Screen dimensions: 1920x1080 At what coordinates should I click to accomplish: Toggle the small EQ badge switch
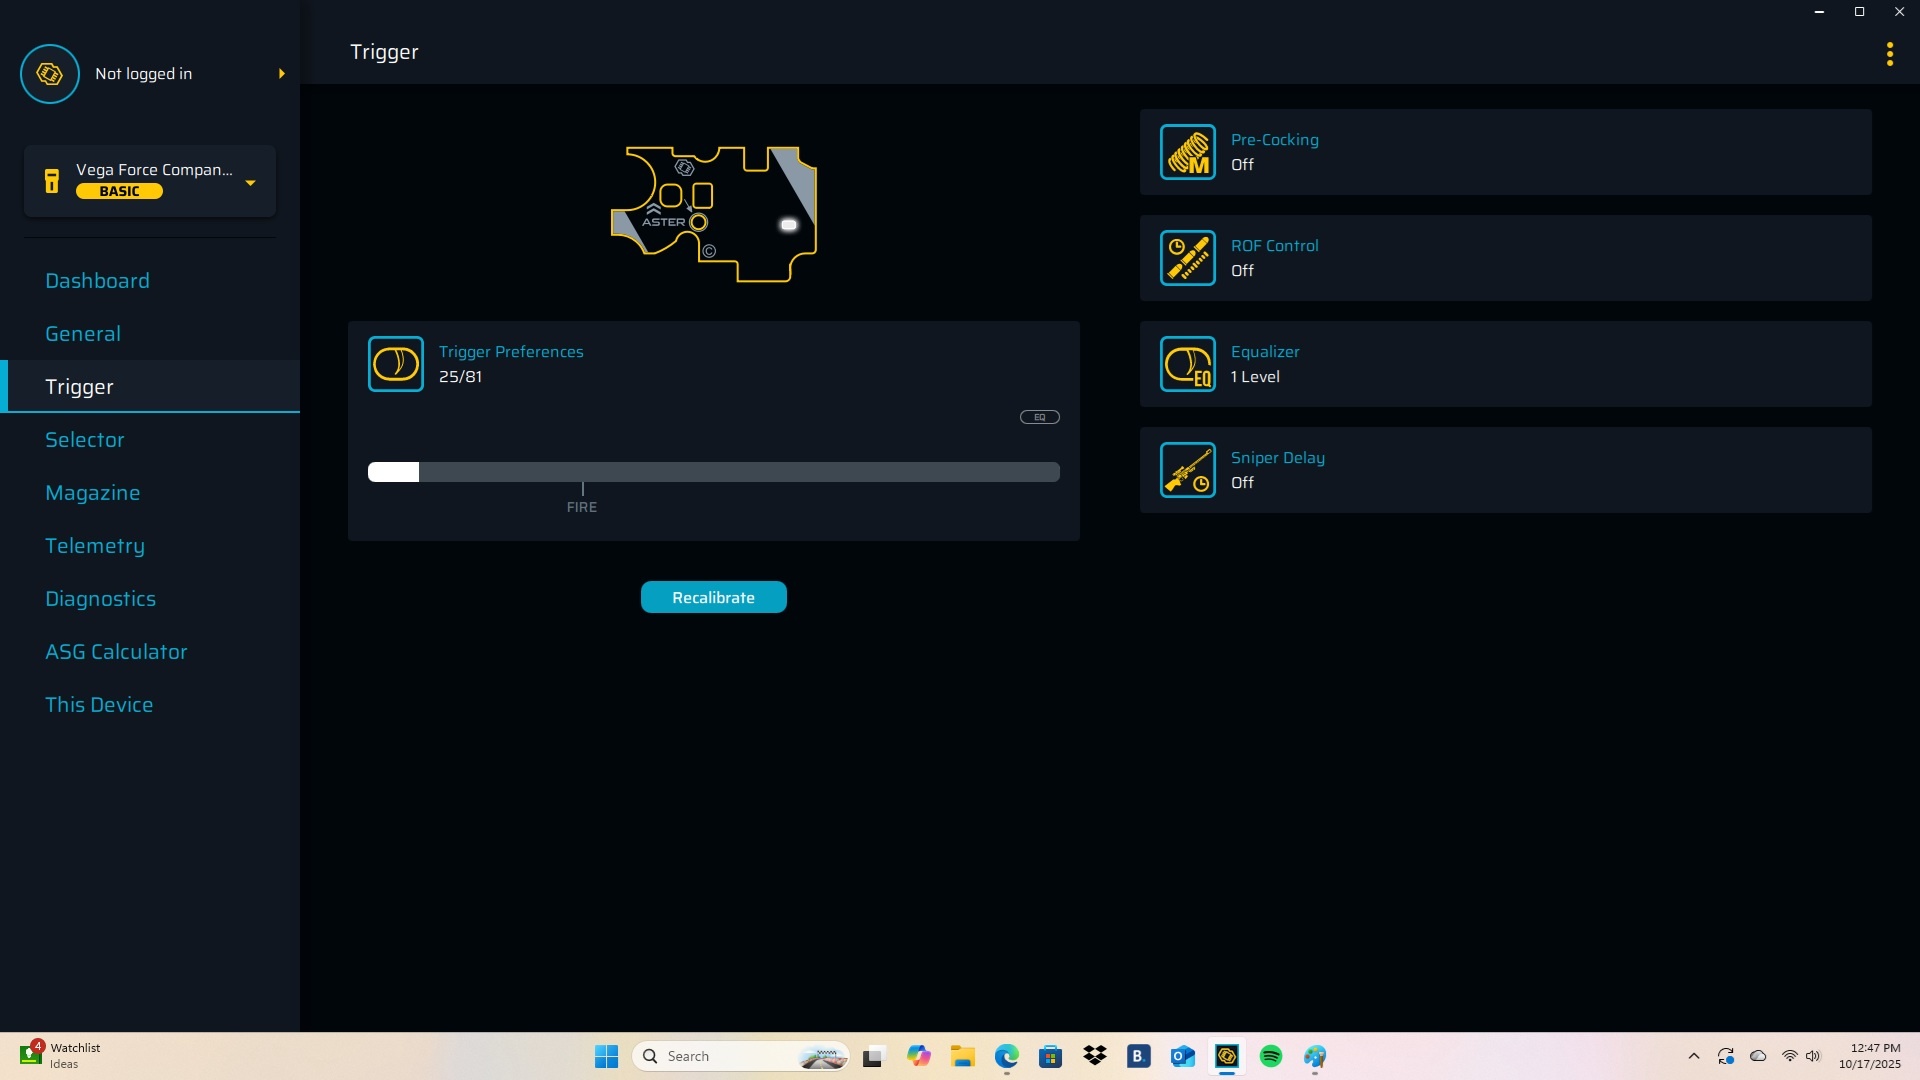(1039, 417)
